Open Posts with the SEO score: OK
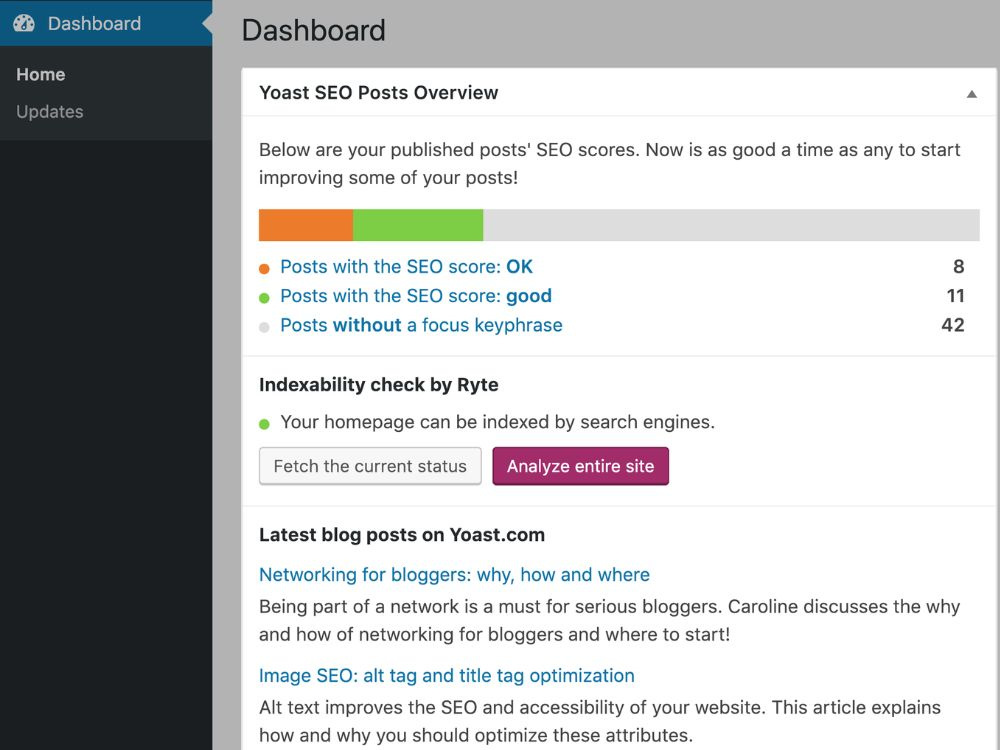This screenshot has height=750, width=1000. 406,267
